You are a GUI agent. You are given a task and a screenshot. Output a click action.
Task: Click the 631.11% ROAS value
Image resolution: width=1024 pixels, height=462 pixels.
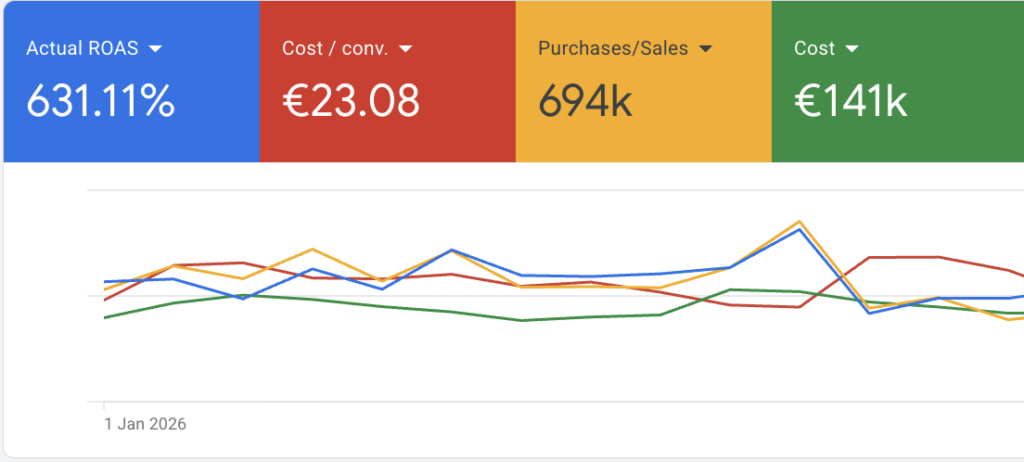[x=100, y=101]
